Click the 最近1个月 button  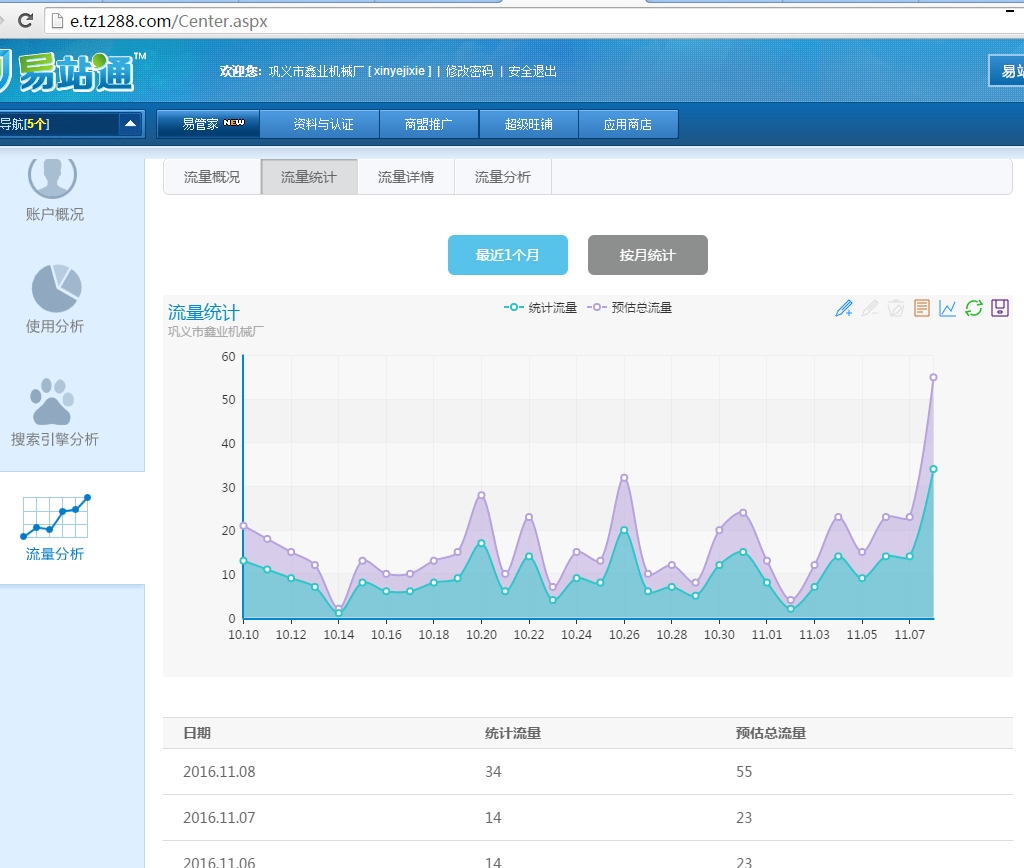[x=508, y=255]
